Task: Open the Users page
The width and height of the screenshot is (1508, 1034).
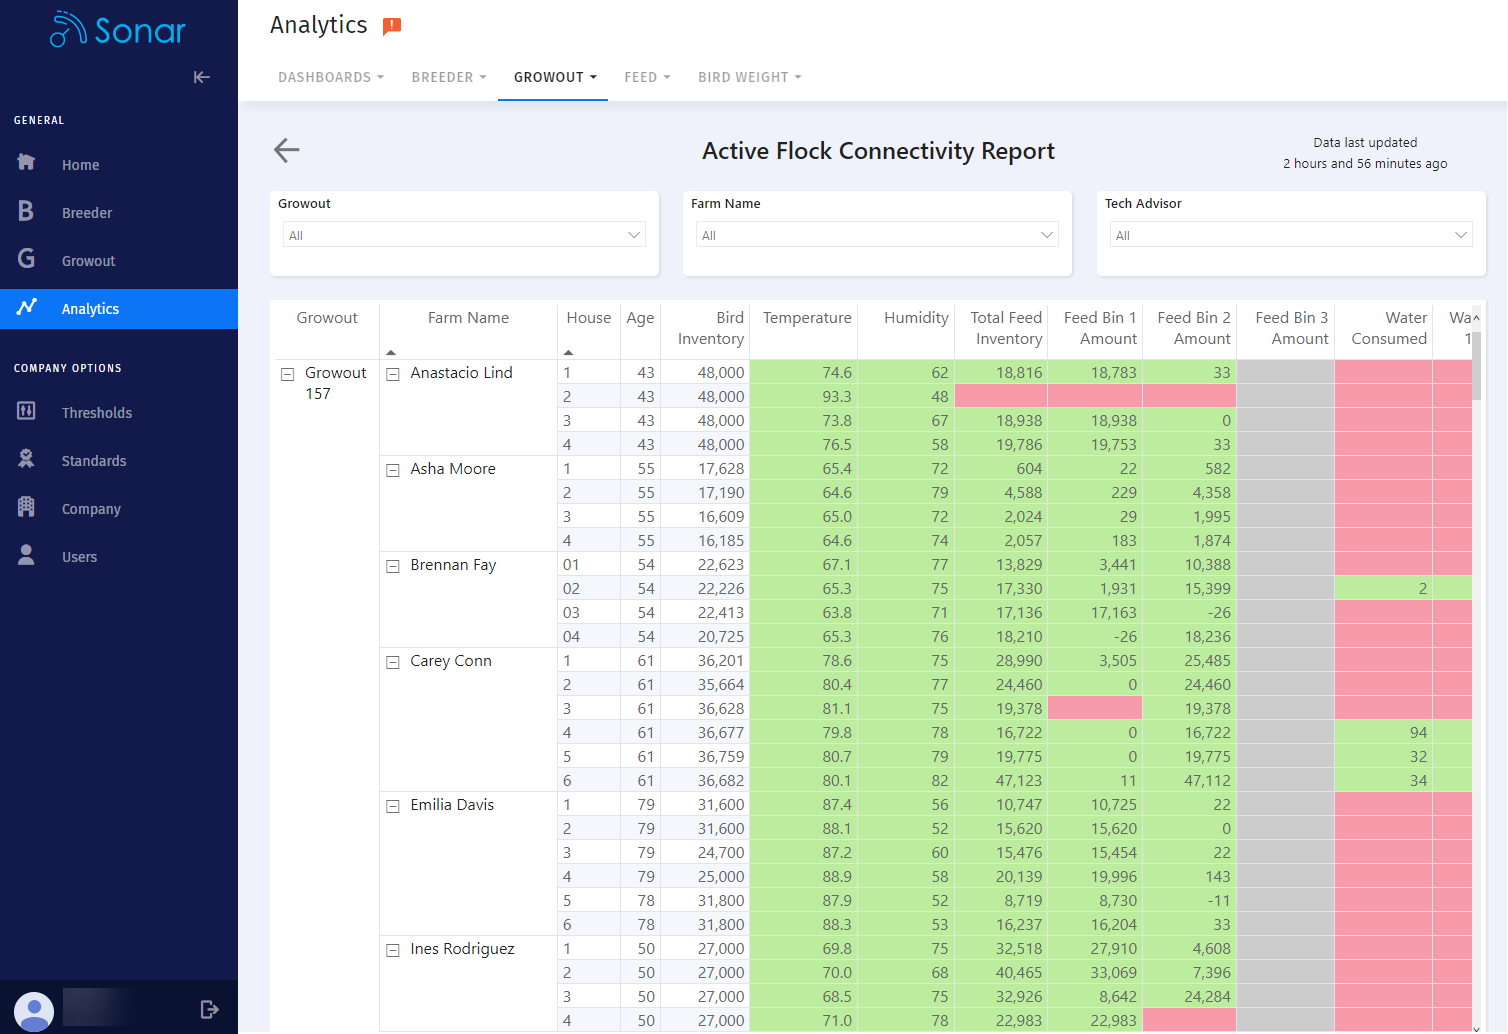Action: [79, 557]
